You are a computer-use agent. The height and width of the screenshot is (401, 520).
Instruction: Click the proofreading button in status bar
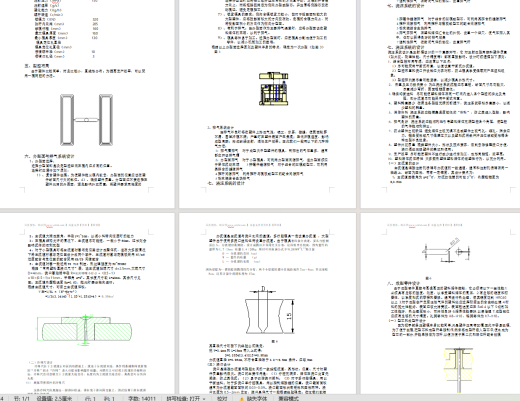click(x=222, y=398)
